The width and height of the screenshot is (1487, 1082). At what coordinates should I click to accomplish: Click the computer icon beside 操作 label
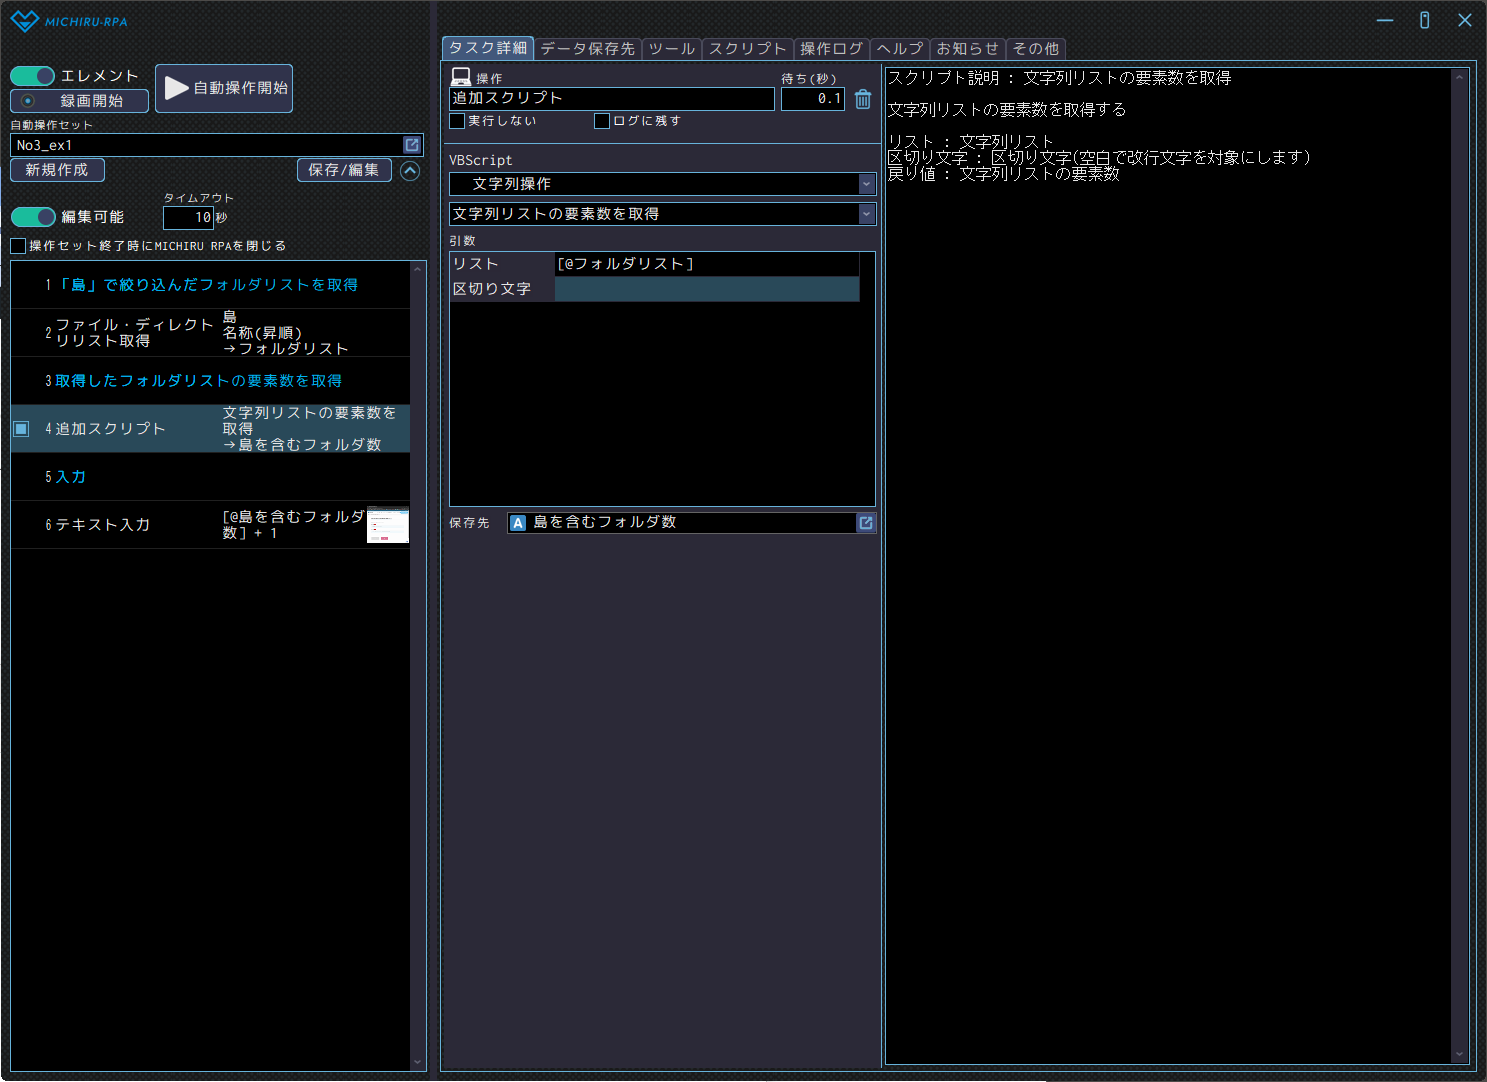pos(461,77)
